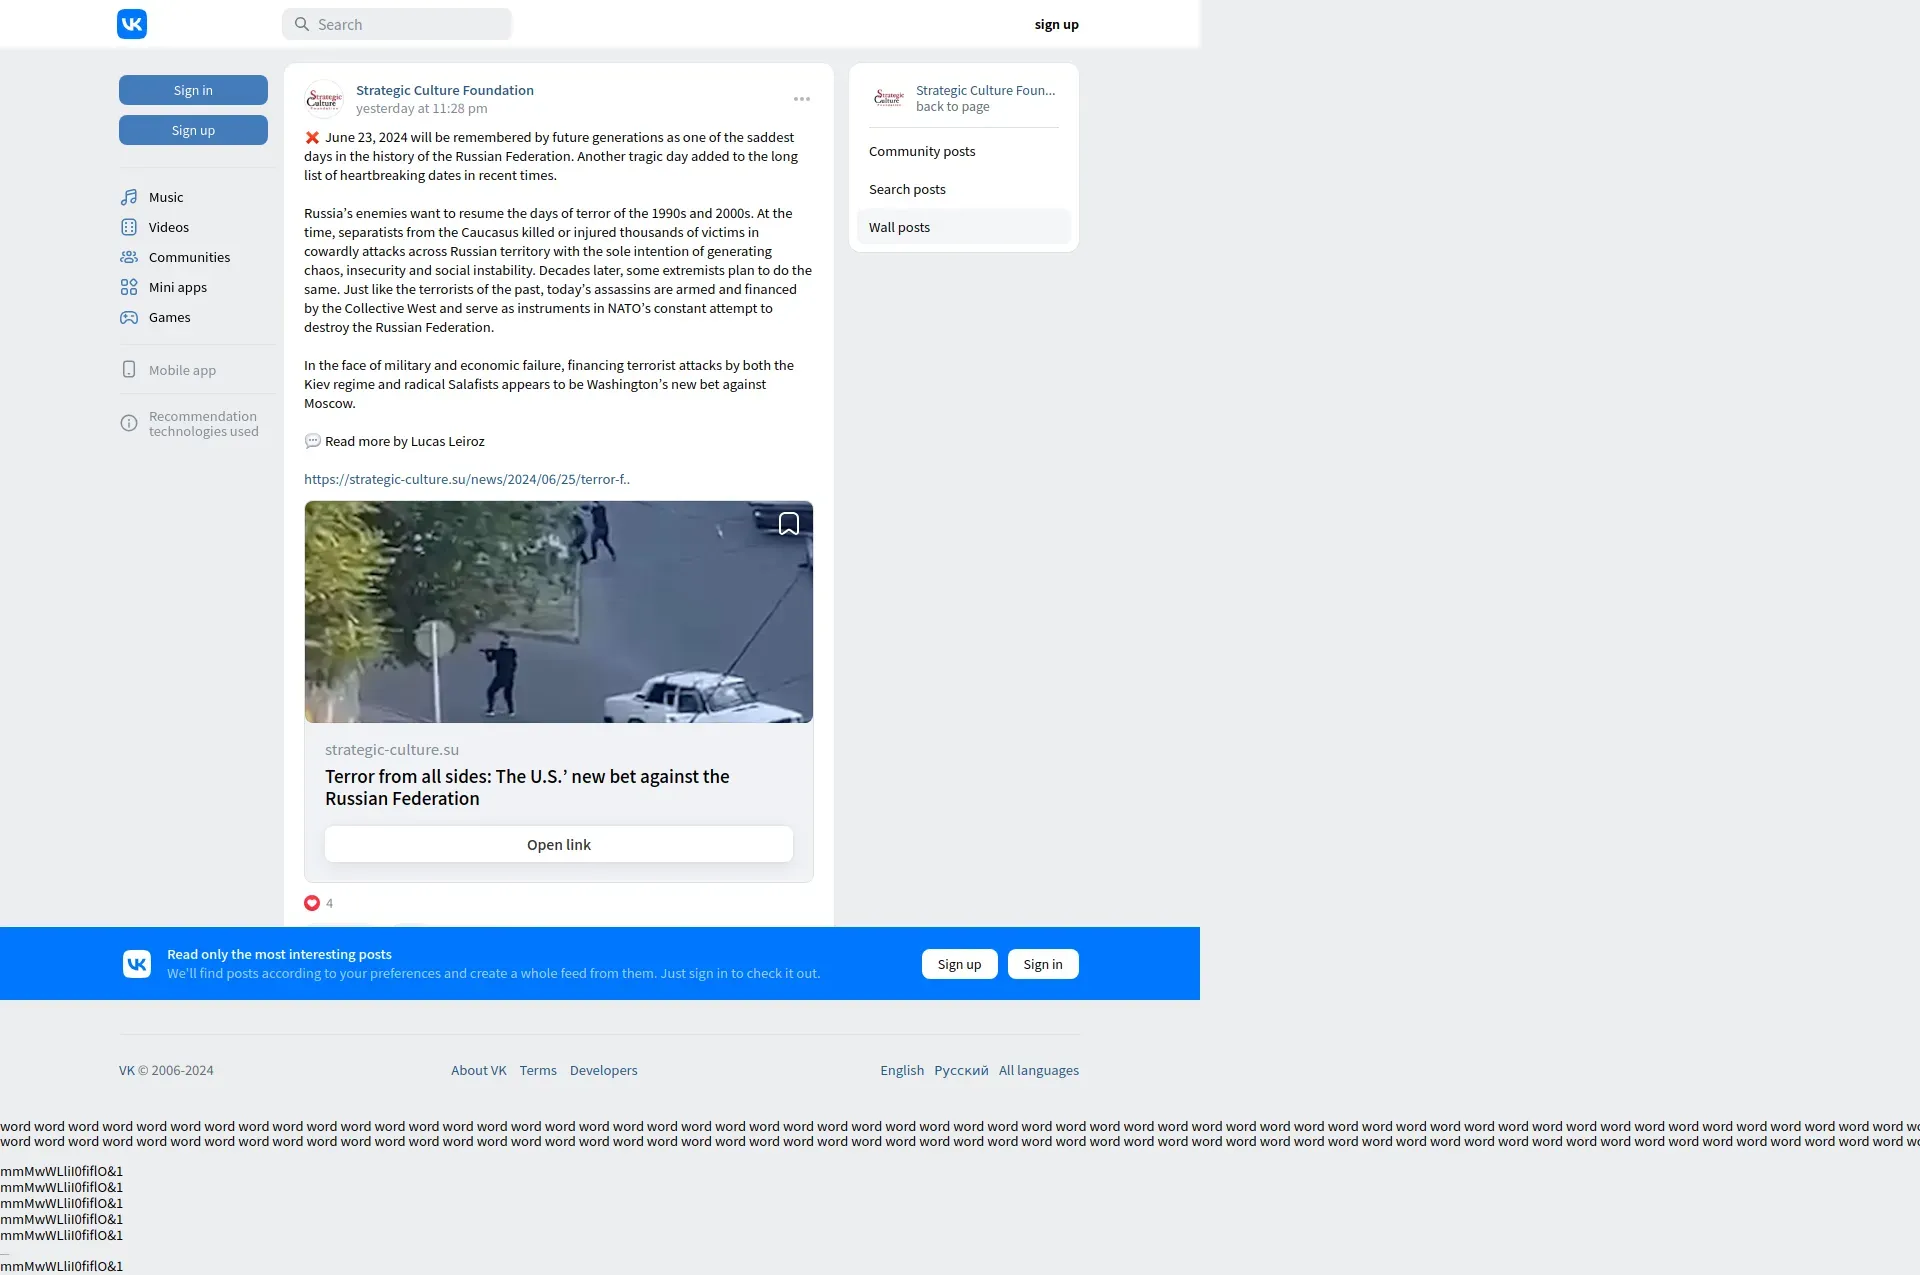Choose Search posts in right panel
The image size is (1920, 1275).
click(906, 190)
